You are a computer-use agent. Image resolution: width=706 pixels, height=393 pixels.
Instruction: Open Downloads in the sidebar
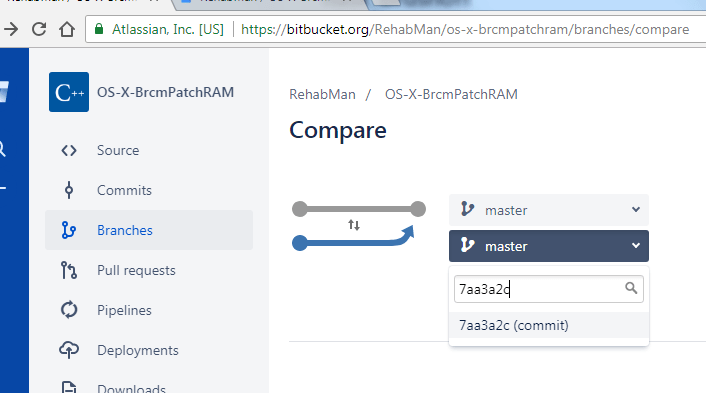coord(131,388)
